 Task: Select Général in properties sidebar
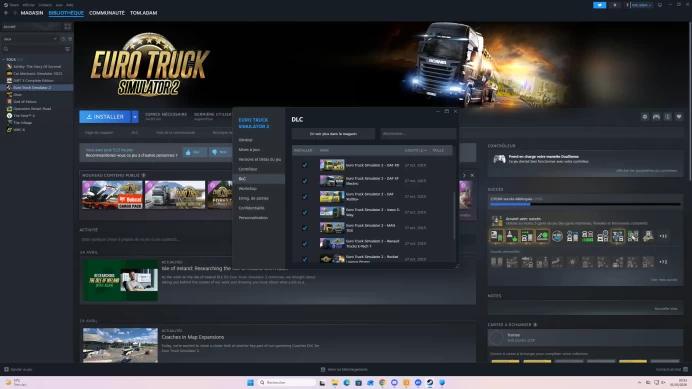coord(245,140)
